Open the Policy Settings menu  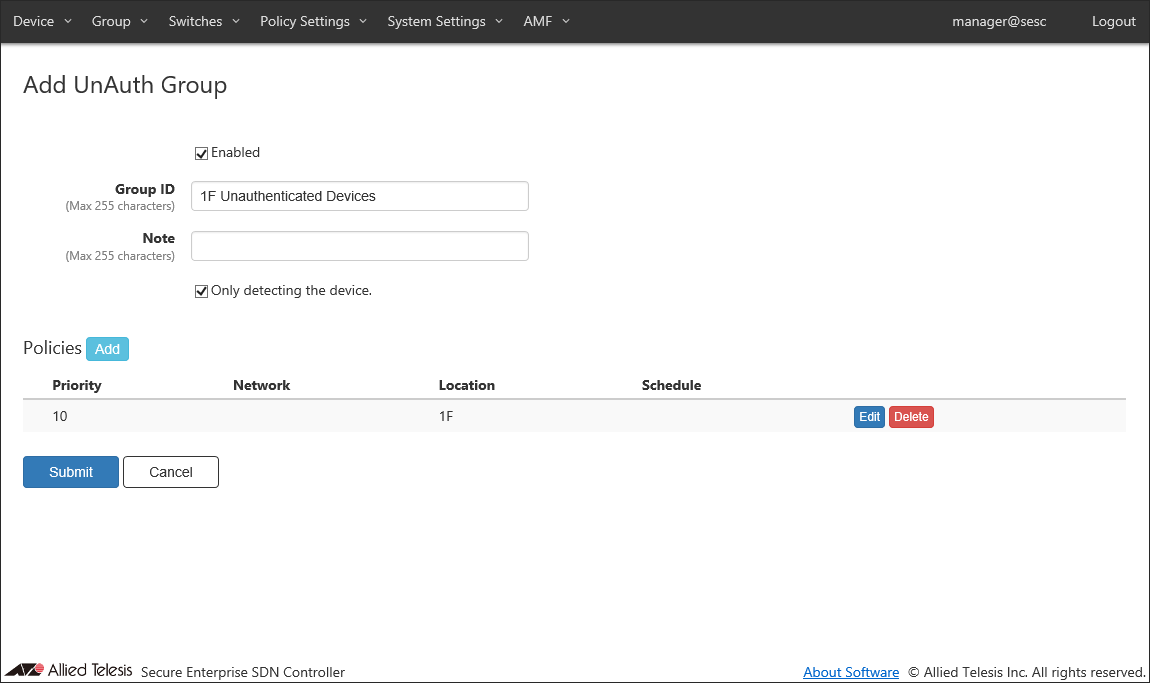coord(313,21)
